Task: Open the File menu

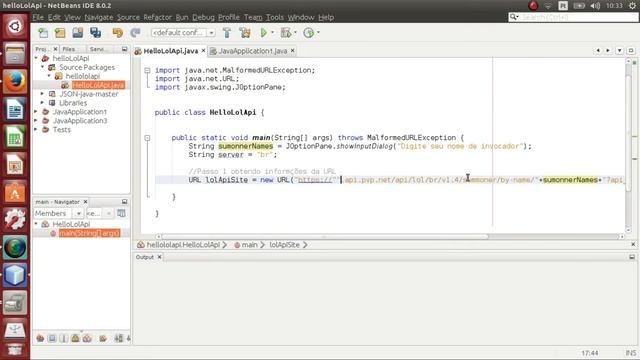Action: pyautogui.click(x=38, y=17)
